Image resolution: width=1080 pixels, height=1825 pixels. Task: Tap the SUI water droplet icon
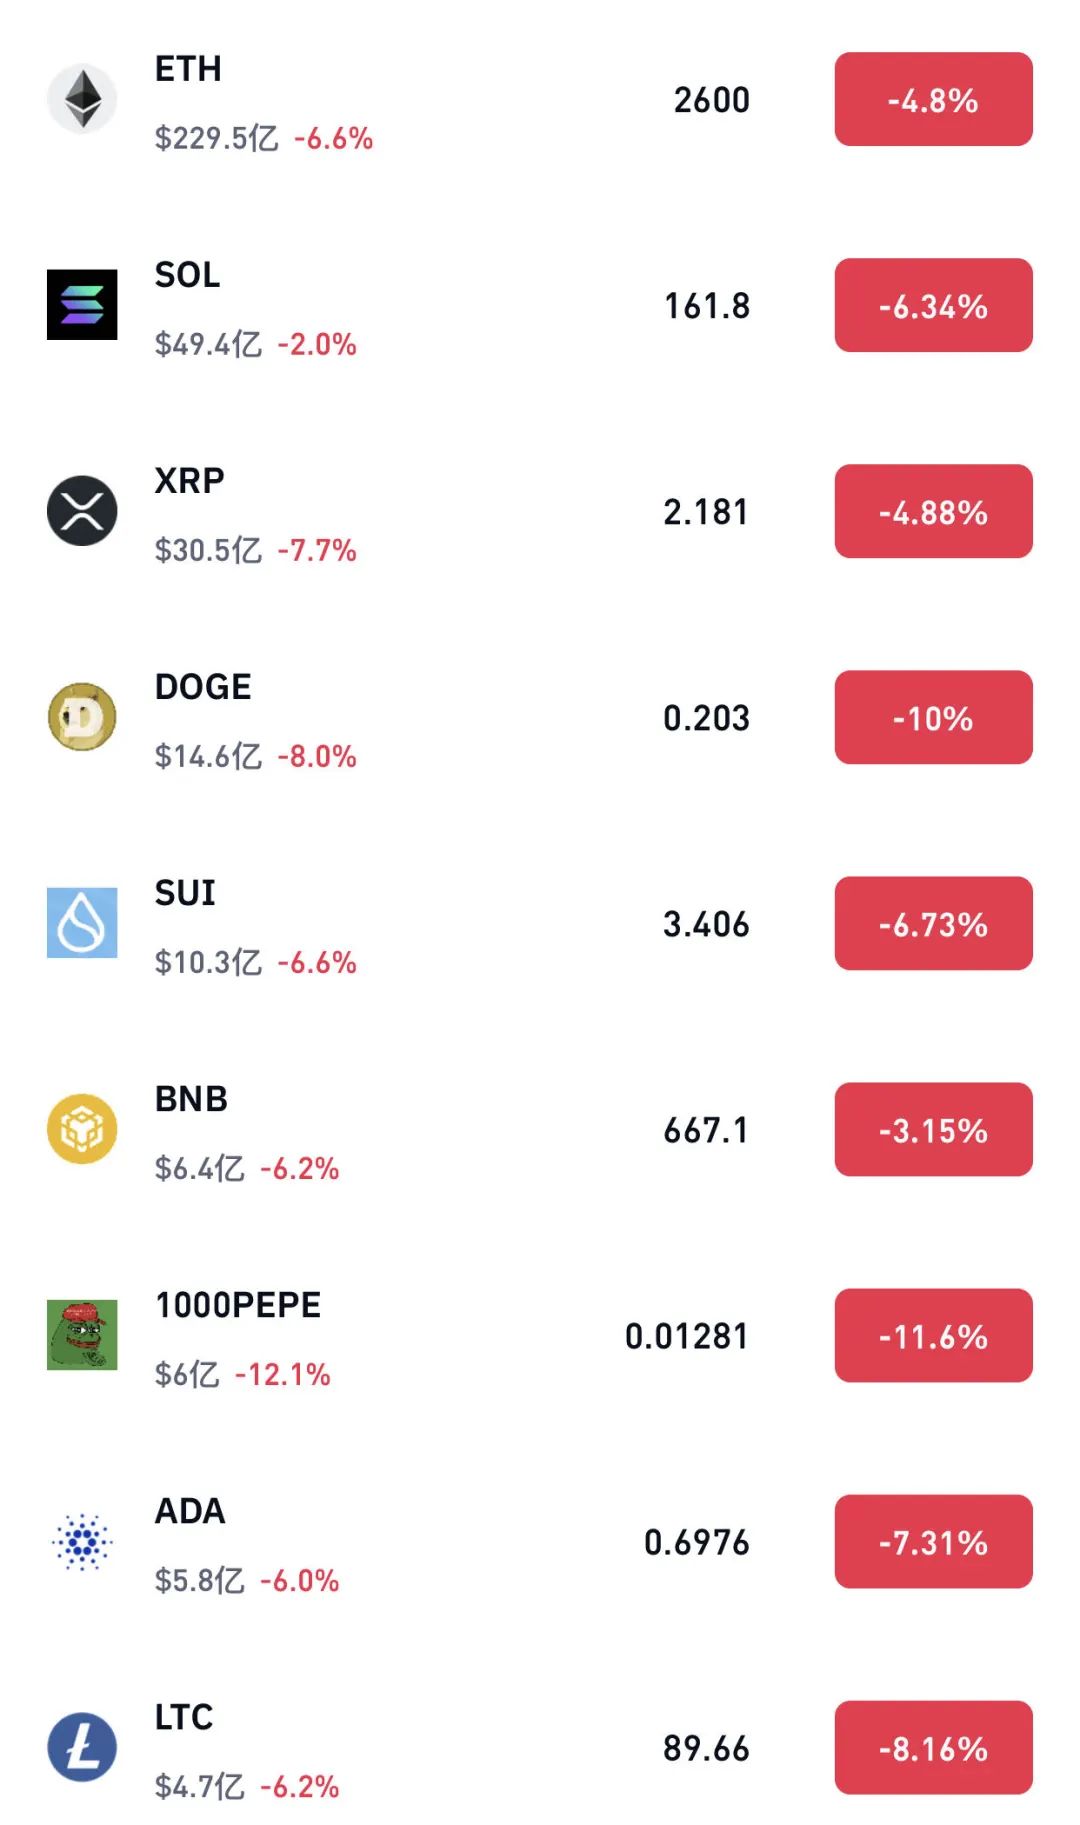point(82,923)
